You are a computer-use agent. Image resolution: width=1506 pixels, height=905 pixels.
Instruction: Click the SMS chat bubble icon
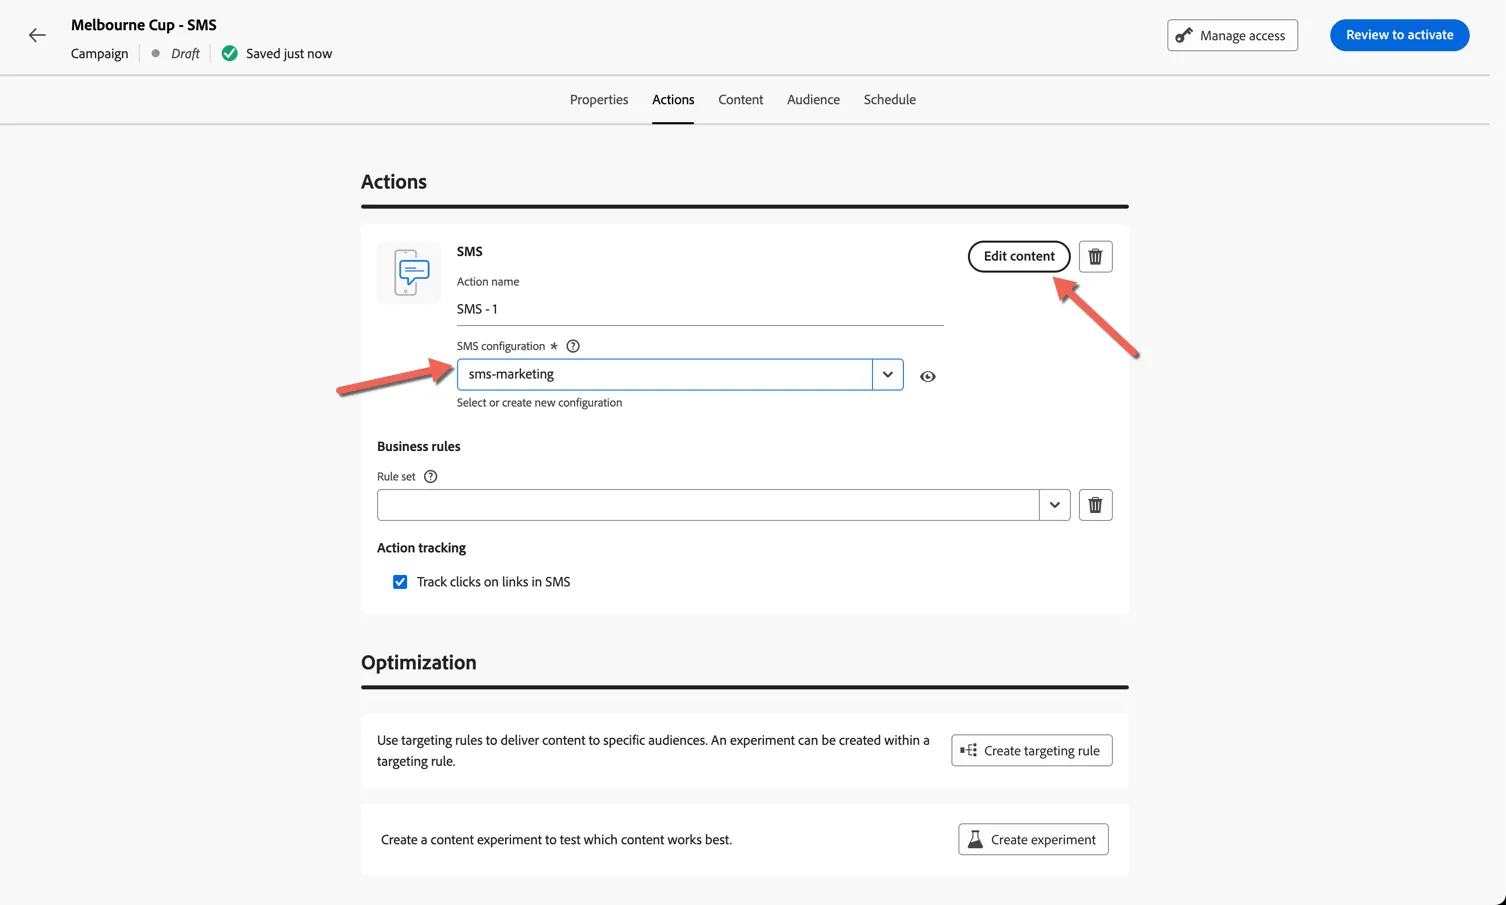(x=409, y=272)
